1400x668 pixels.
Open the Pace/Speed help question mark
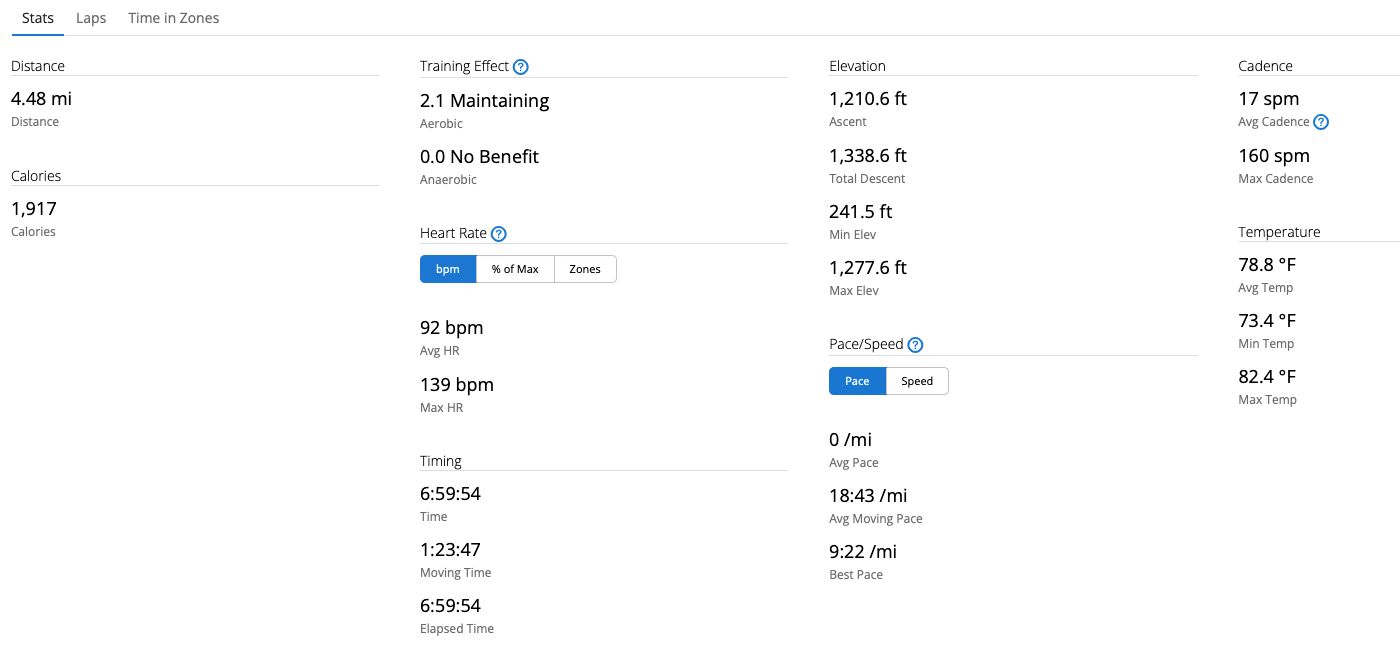(915, 345)
